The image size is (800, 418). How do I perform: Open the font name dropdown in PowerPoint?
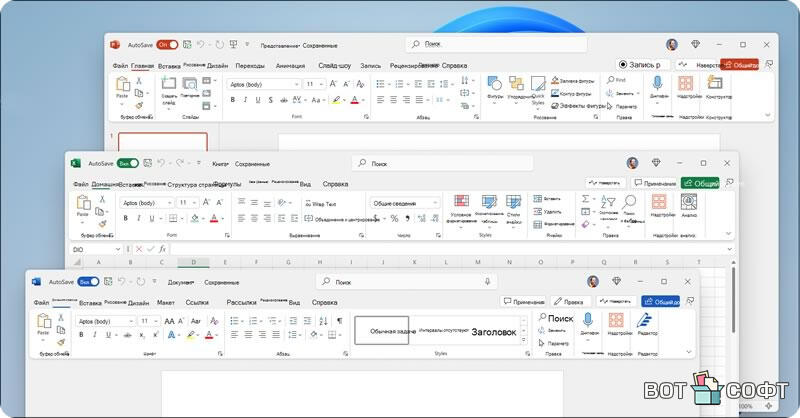[x=296, y=84]
